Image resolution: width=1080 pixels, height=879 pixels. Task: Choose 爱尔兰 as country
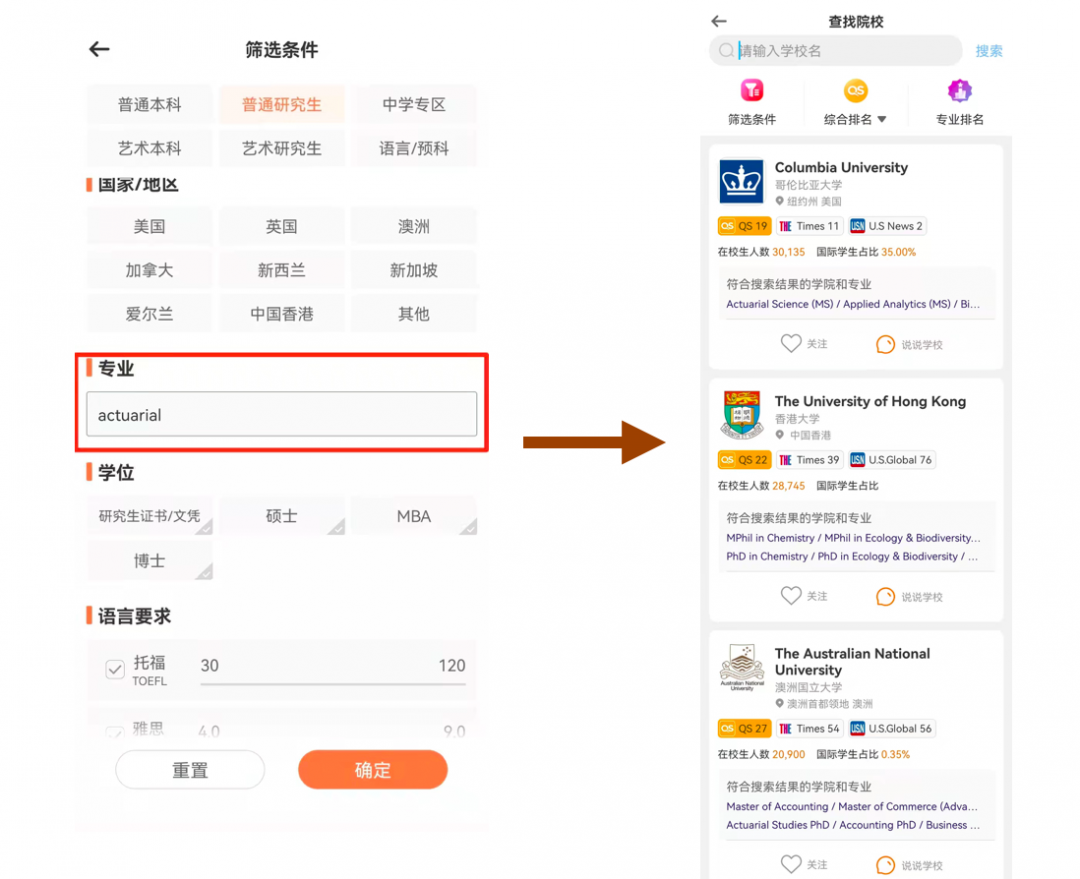click(149, 314)
